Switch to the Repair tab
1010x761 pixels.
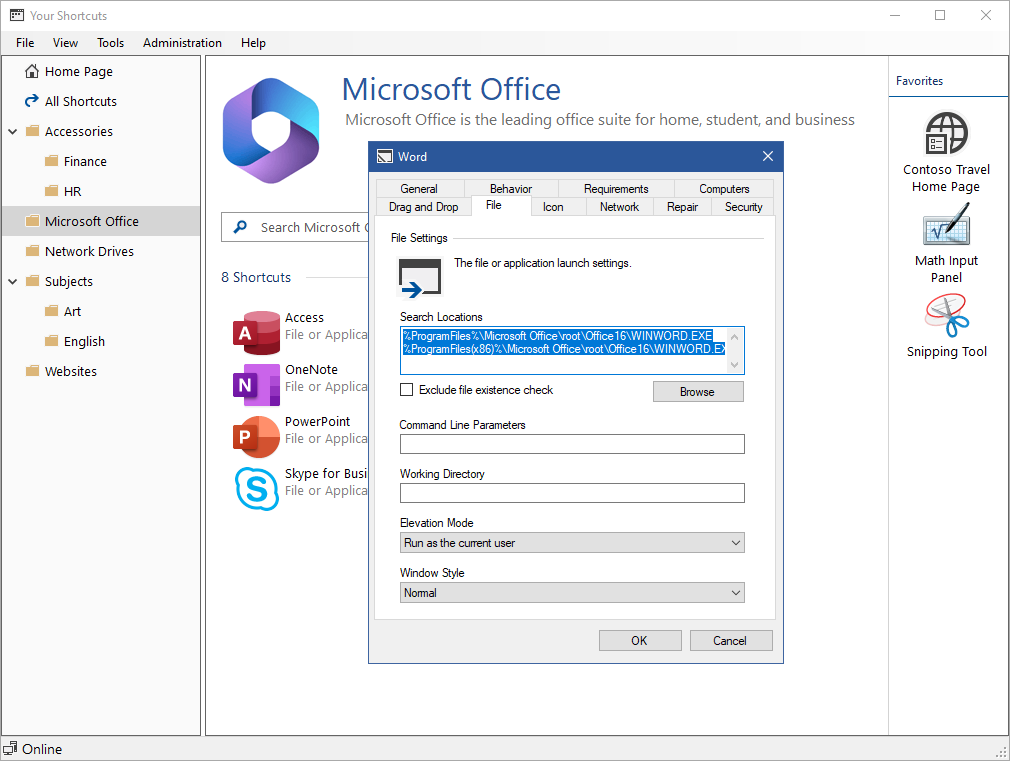(x=682, y=207)
